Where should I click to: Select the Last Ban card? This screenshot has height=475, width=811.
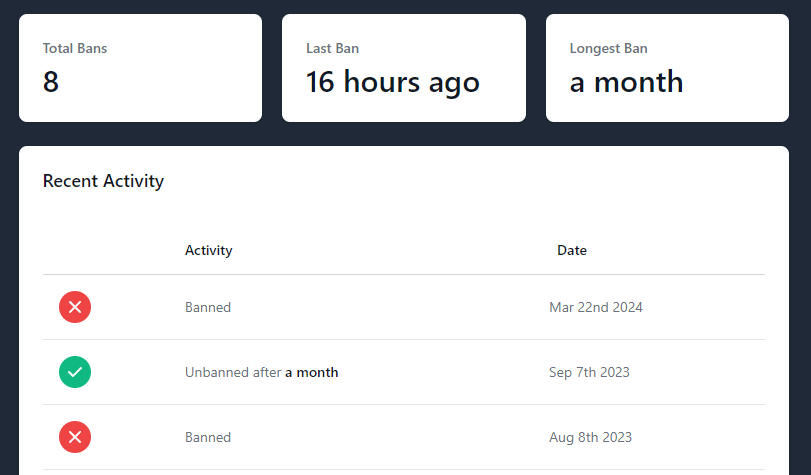click(x=403, y=68)
